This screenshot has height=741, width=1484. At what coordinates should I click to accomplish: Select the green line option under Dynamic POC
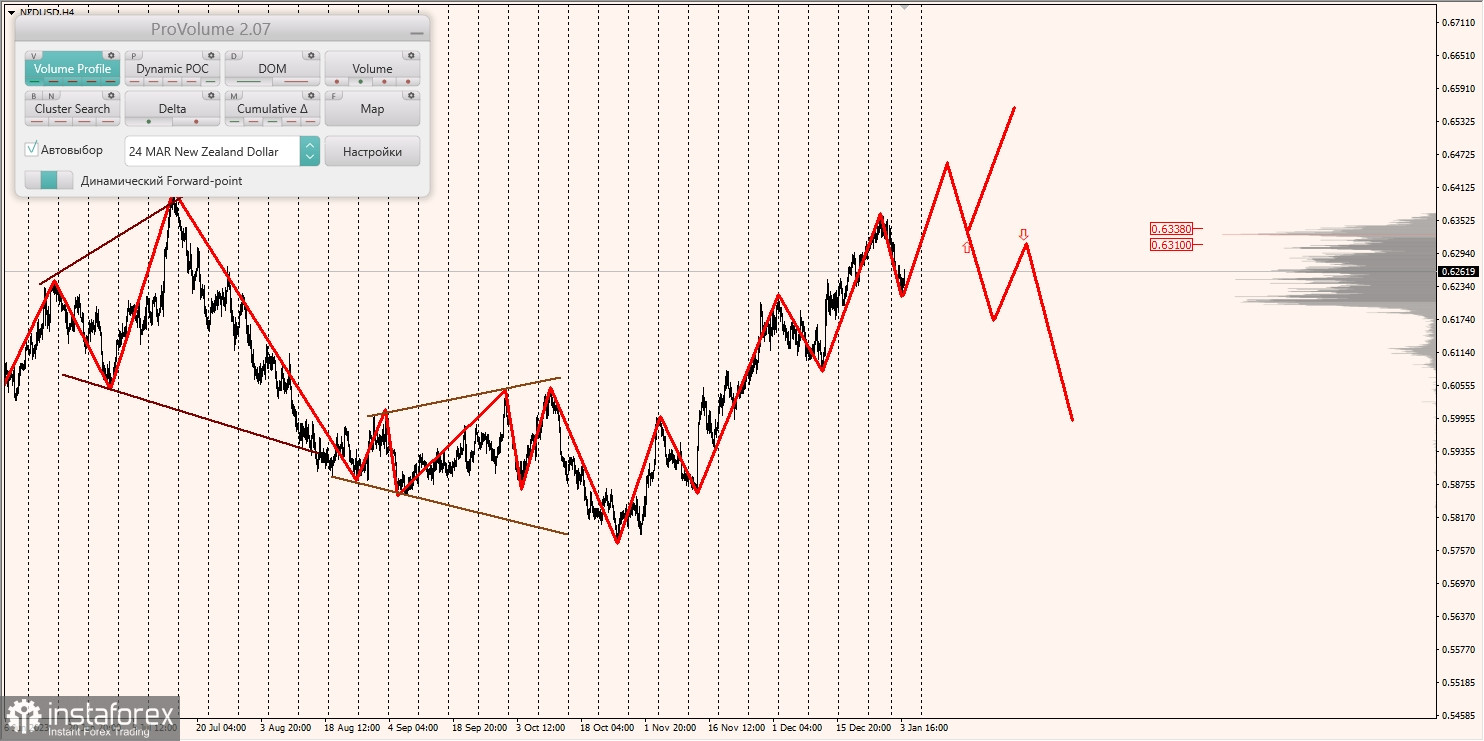(x=210, y=82)
